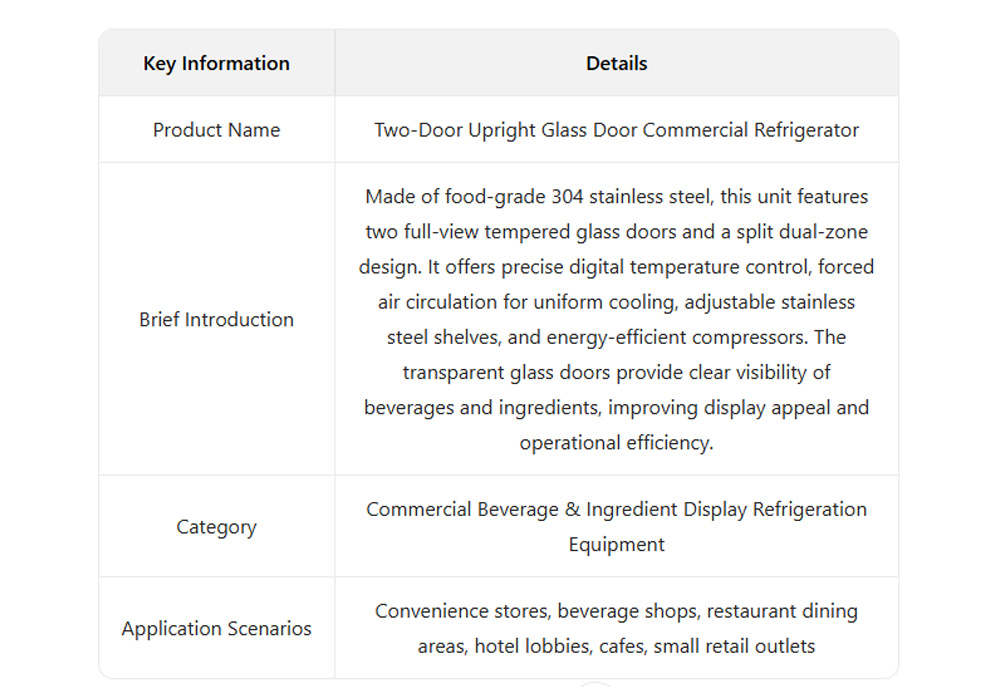Click 'Commercial Beverage & Ingredient Display Refrigeration' text

(616, 509)
